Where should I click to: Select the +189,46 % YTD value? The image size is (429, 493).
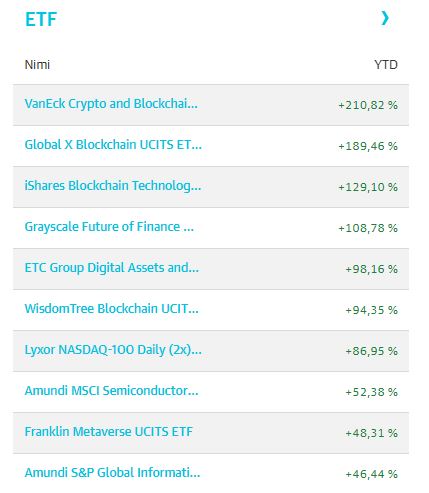368,146
